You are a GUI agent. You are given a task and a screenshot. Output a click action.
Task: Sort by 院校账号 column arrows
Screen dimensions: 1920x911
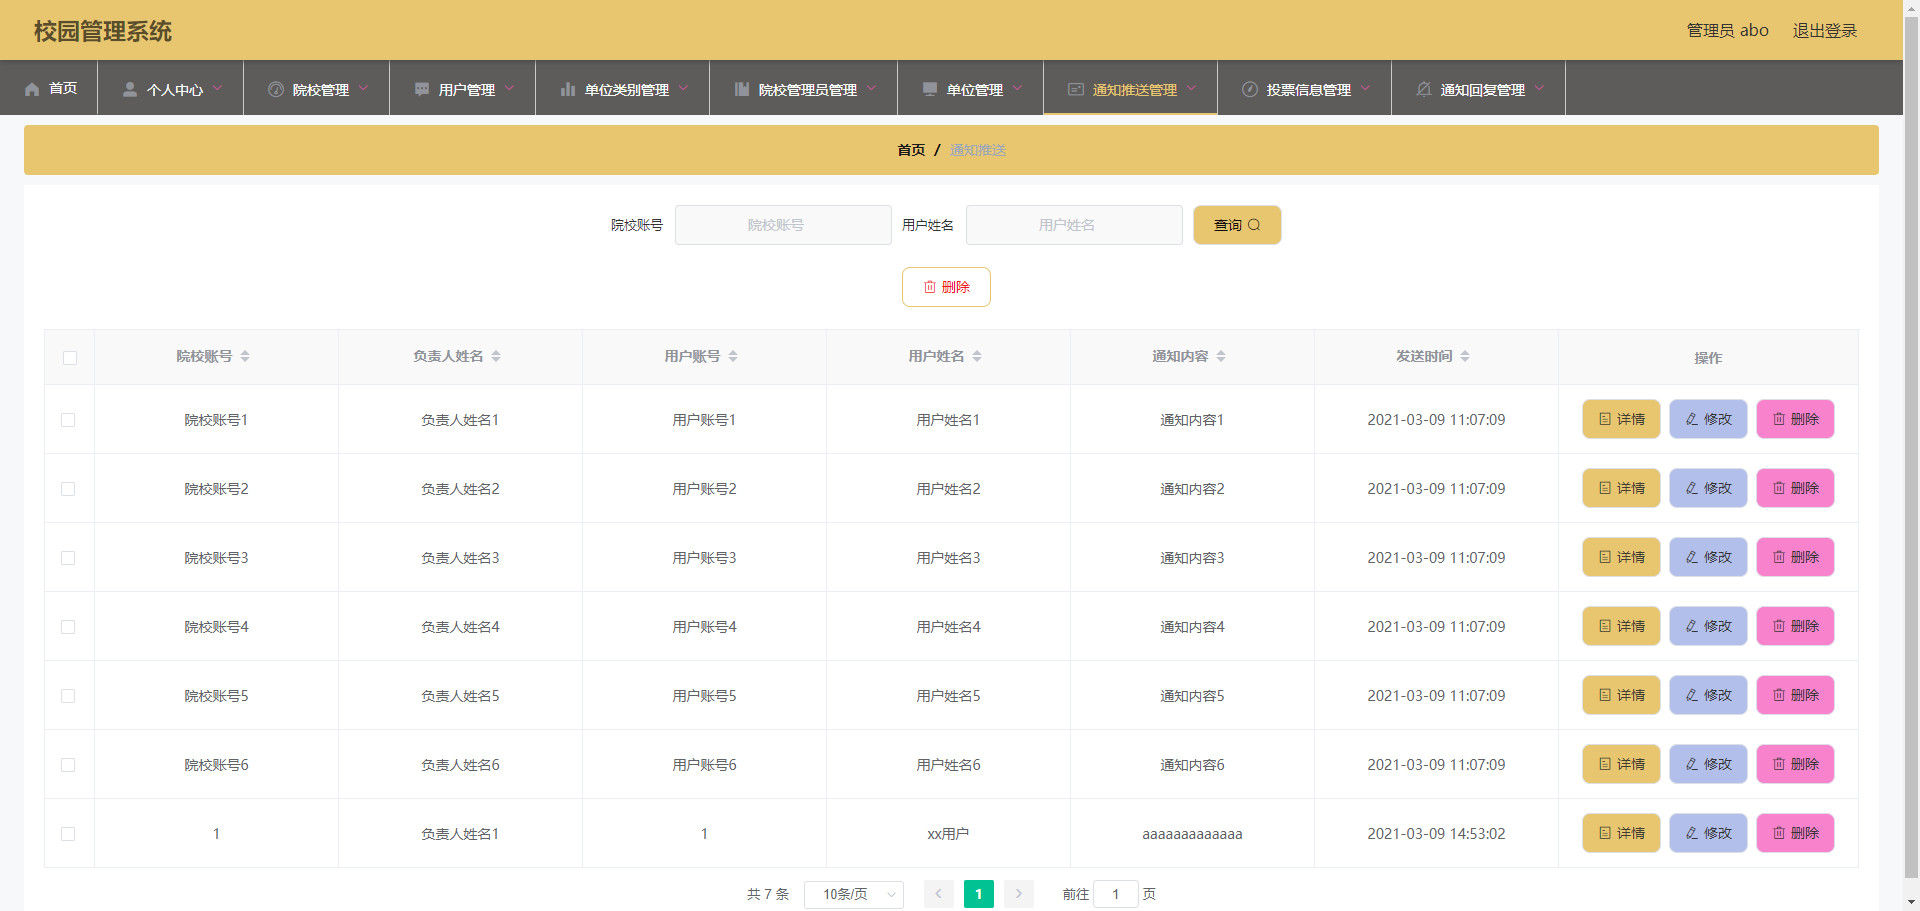[245, 356]
